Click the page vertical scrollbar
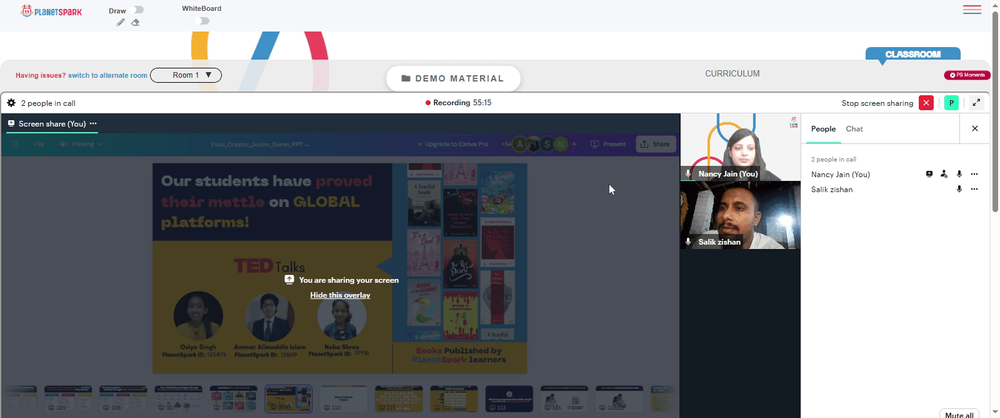 coord(995,112)
